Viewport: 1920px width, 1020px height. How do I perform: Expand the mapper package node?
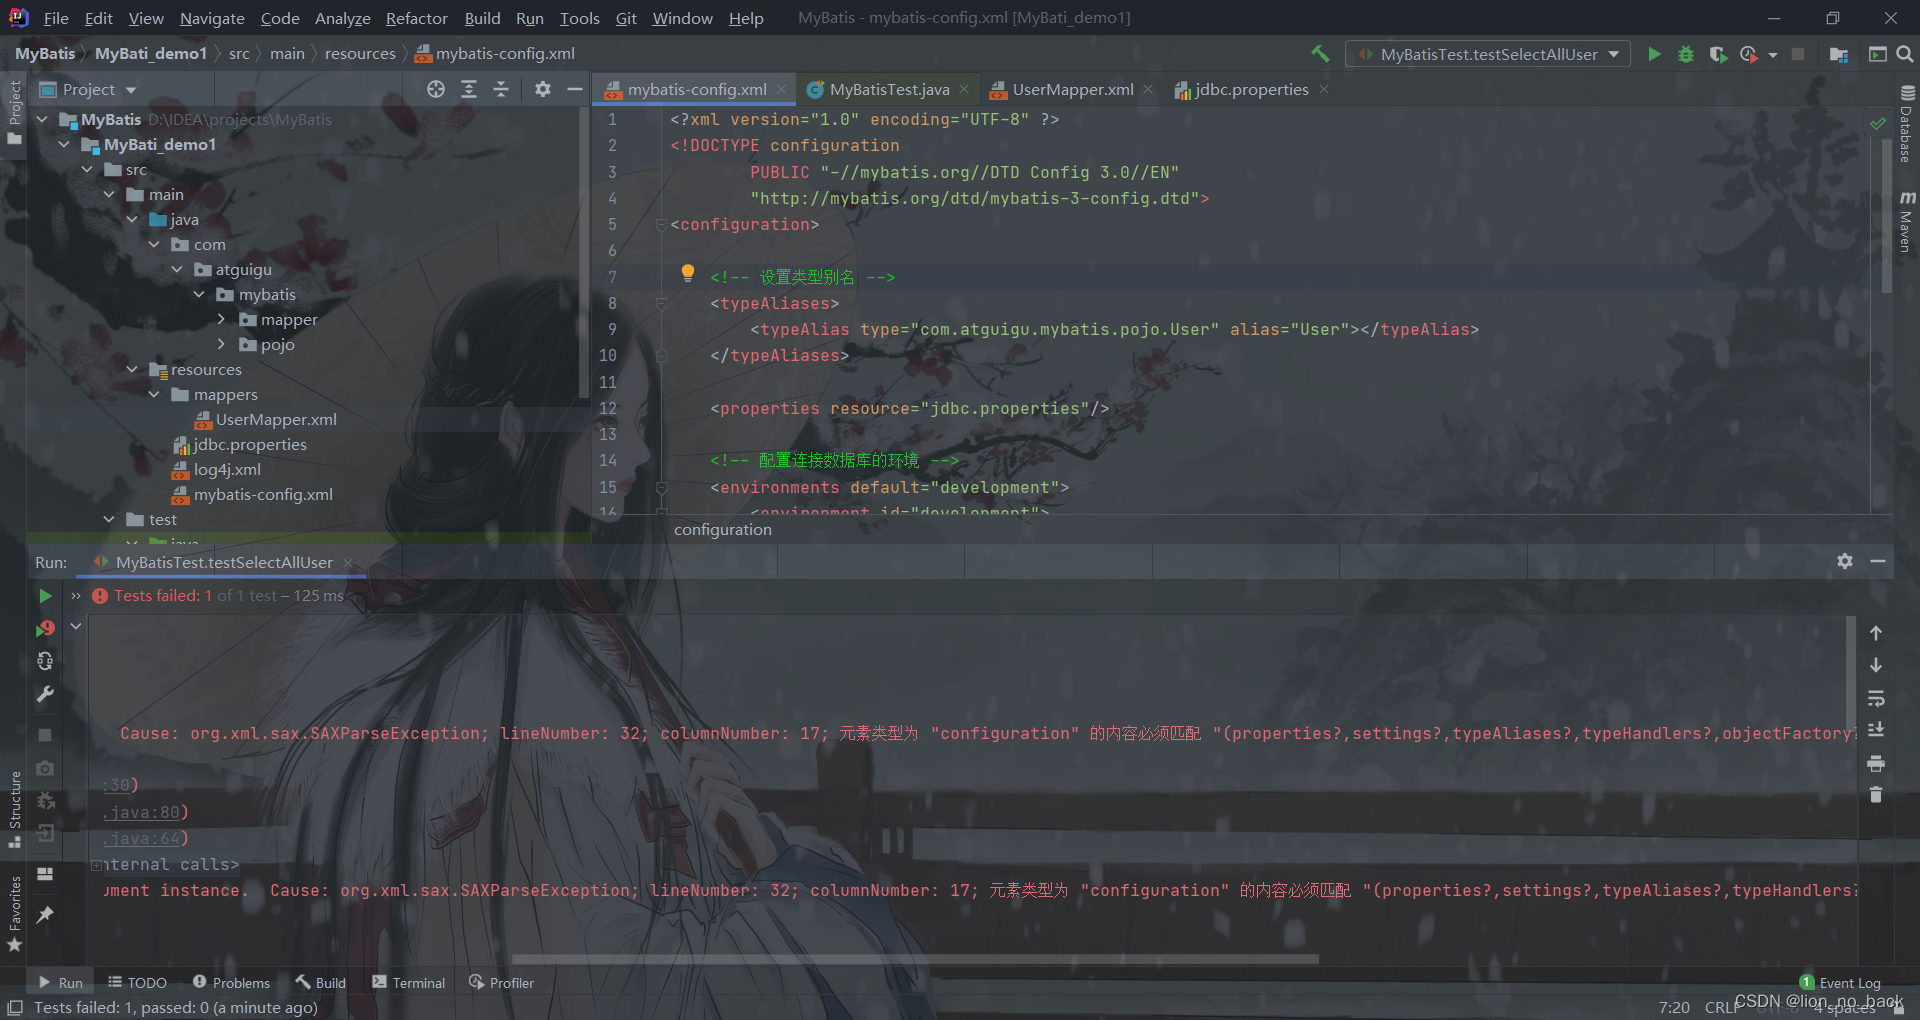pos(221,319)
